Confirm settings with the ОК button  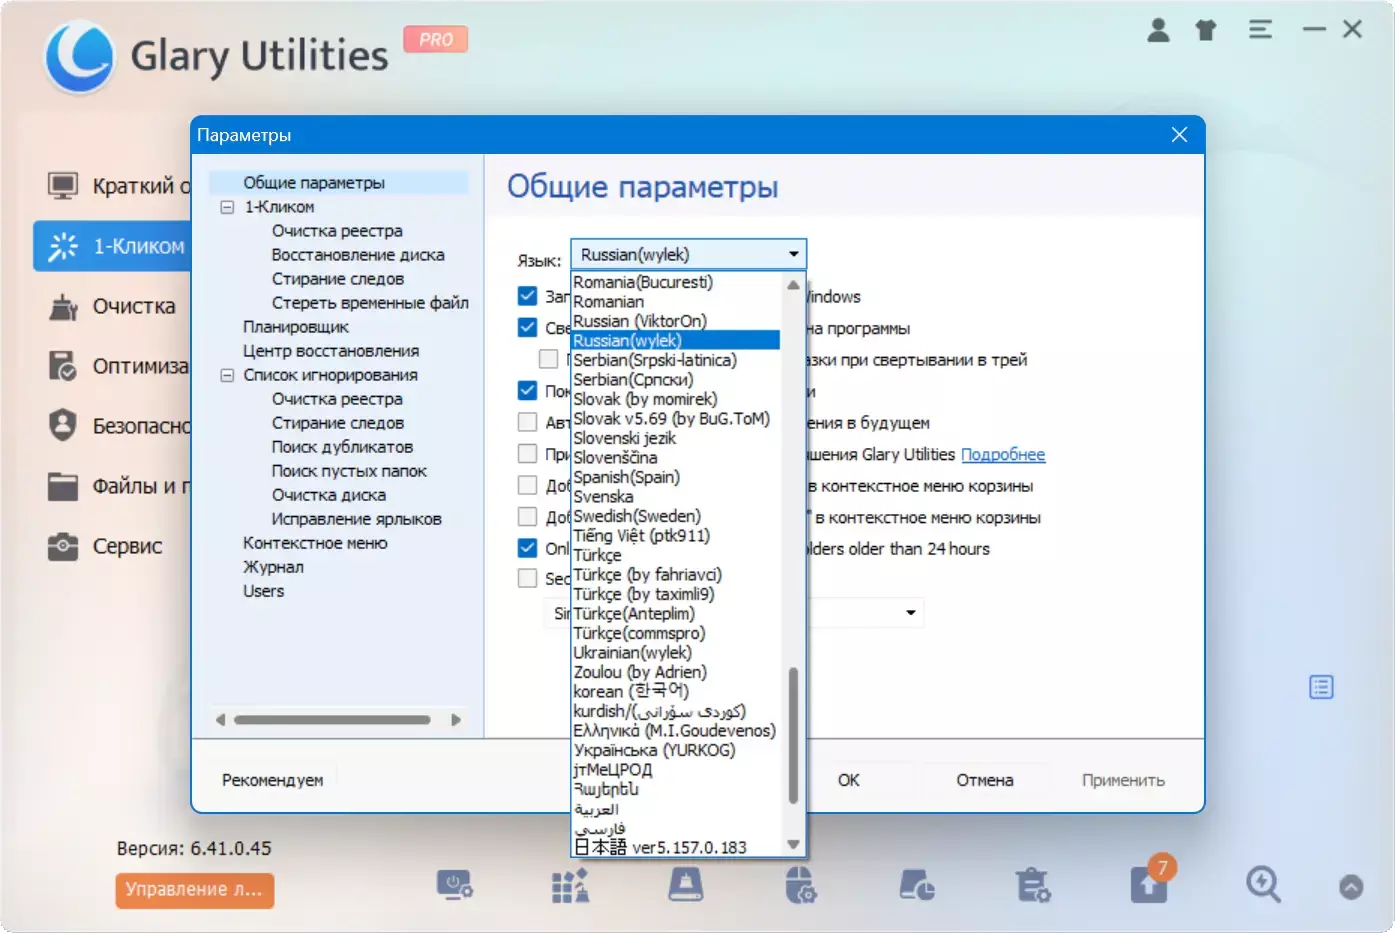tap(849, 780)
